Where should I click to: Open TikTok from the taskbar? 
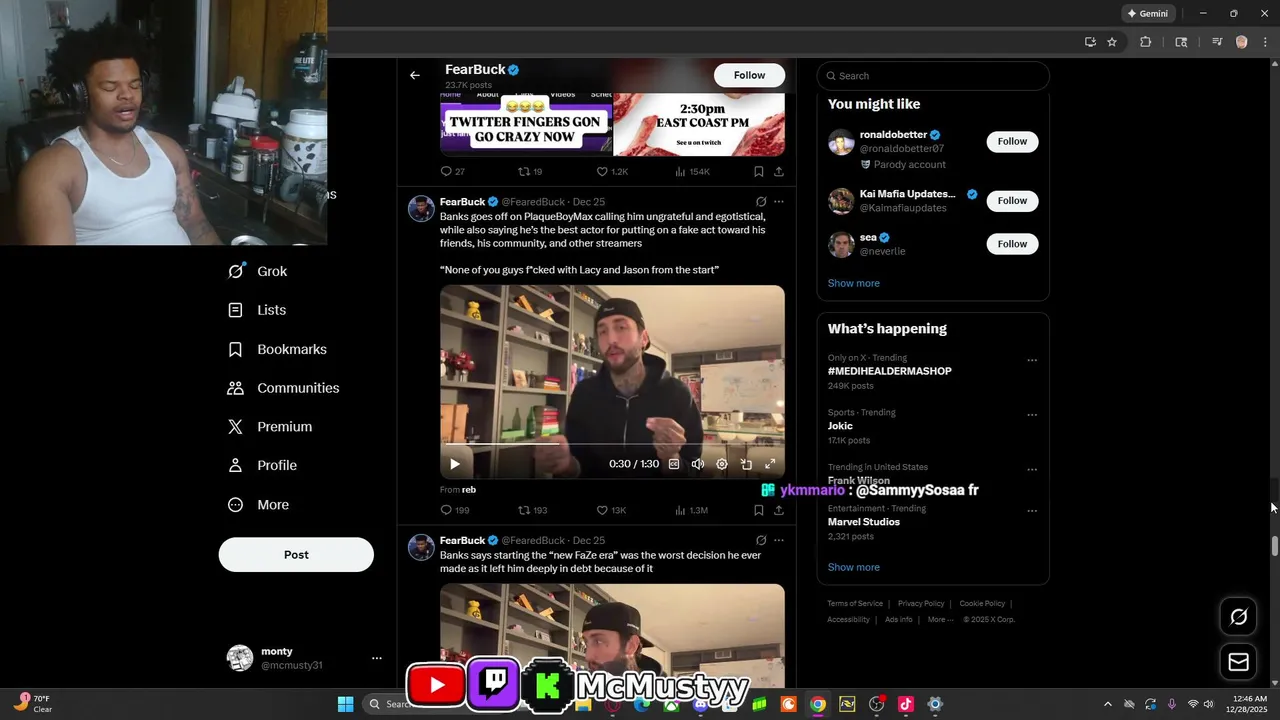905,704
